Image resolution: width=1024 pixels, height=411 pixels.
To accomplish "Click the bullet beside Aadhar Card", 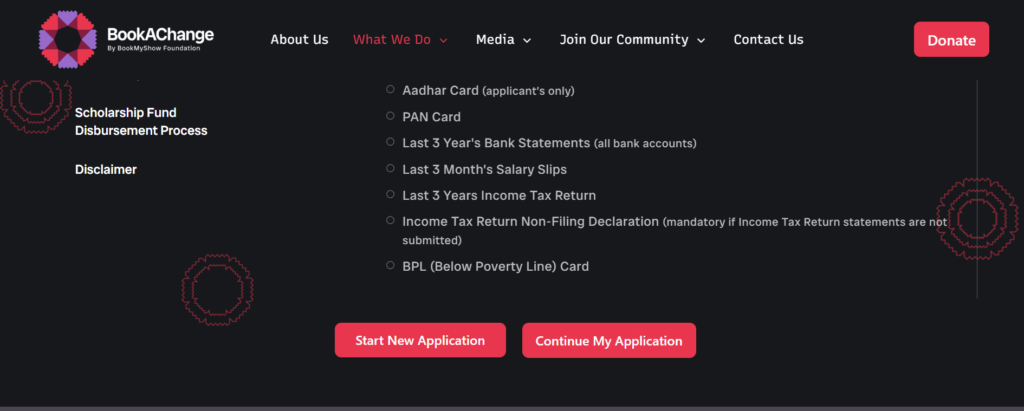I will tap(390, 90).
